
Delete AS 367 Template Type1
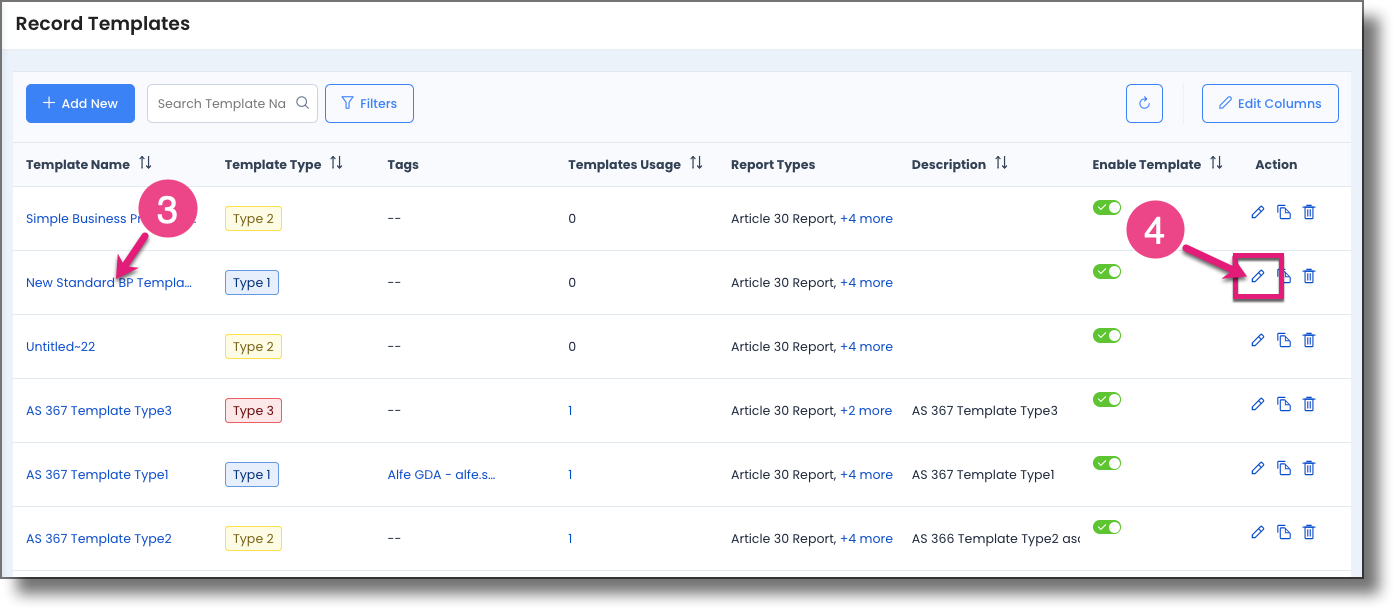coord(1309,468)
